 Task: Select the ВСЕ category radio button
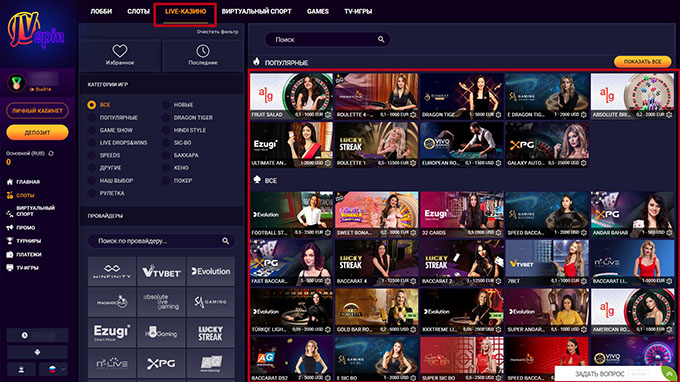pyautogui.click(x=92, y=105)
